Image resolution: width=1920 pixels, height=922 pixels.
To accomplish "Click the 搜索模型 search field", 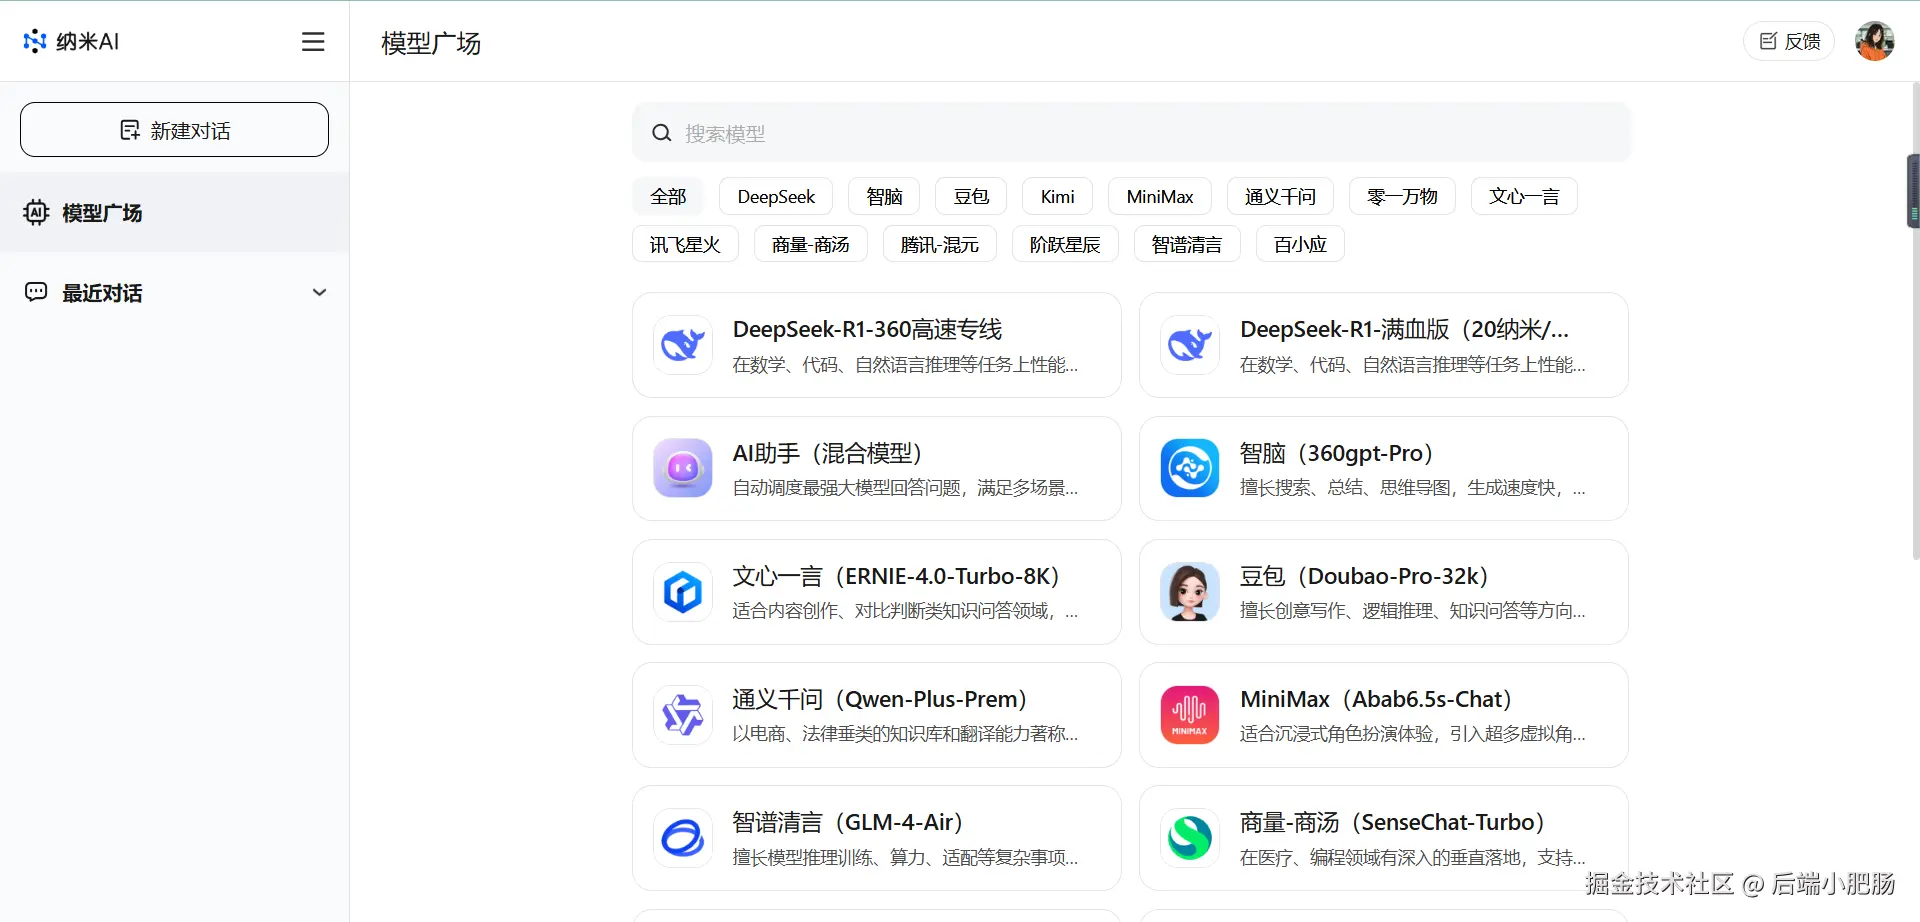I will 1131,132.
